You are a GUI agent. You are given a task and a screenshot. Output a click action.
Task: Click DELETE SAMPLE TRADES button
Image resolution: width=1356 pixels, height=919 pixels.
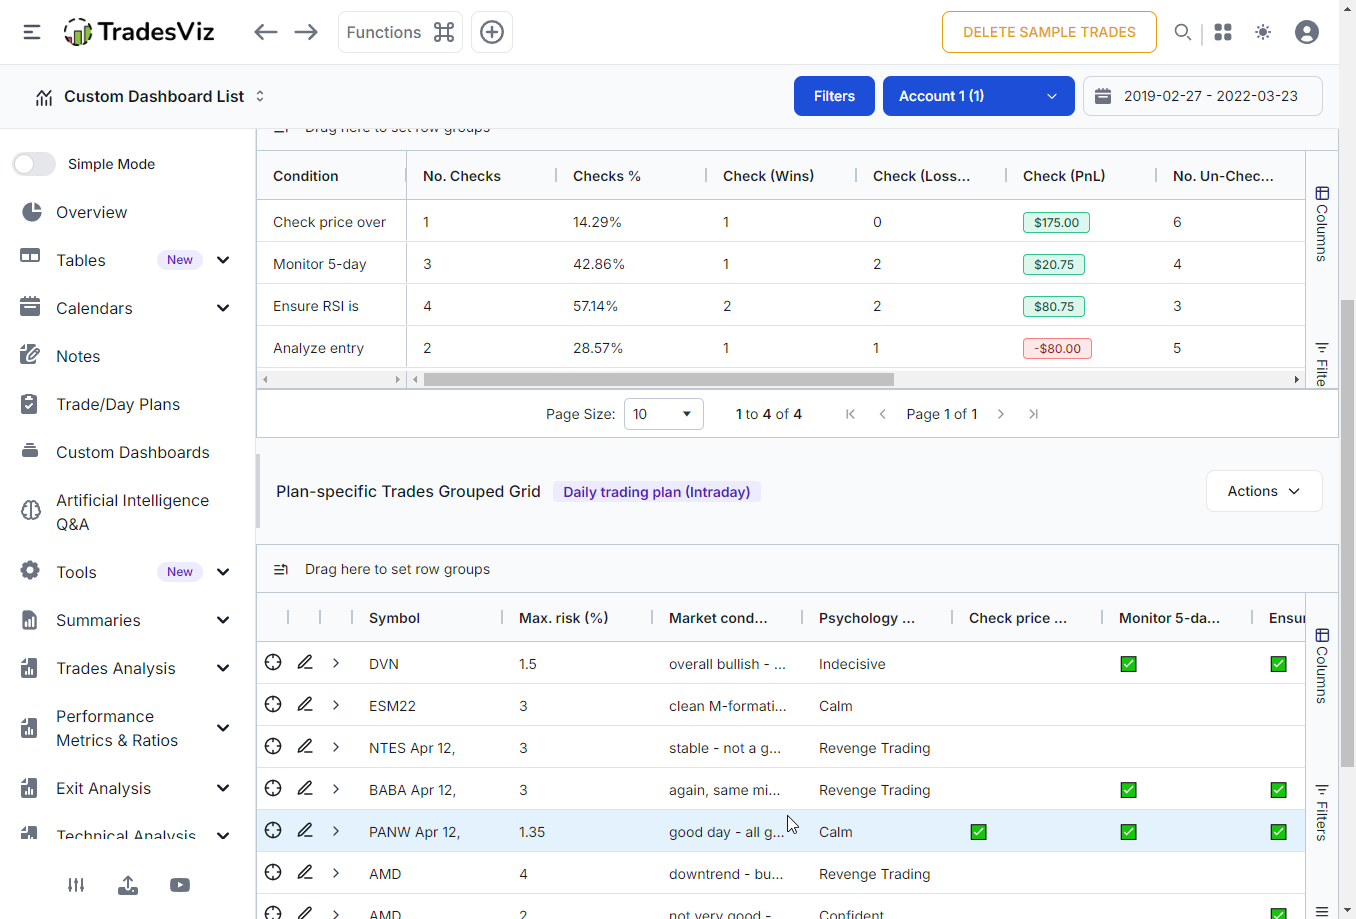tap(1049, 32)
